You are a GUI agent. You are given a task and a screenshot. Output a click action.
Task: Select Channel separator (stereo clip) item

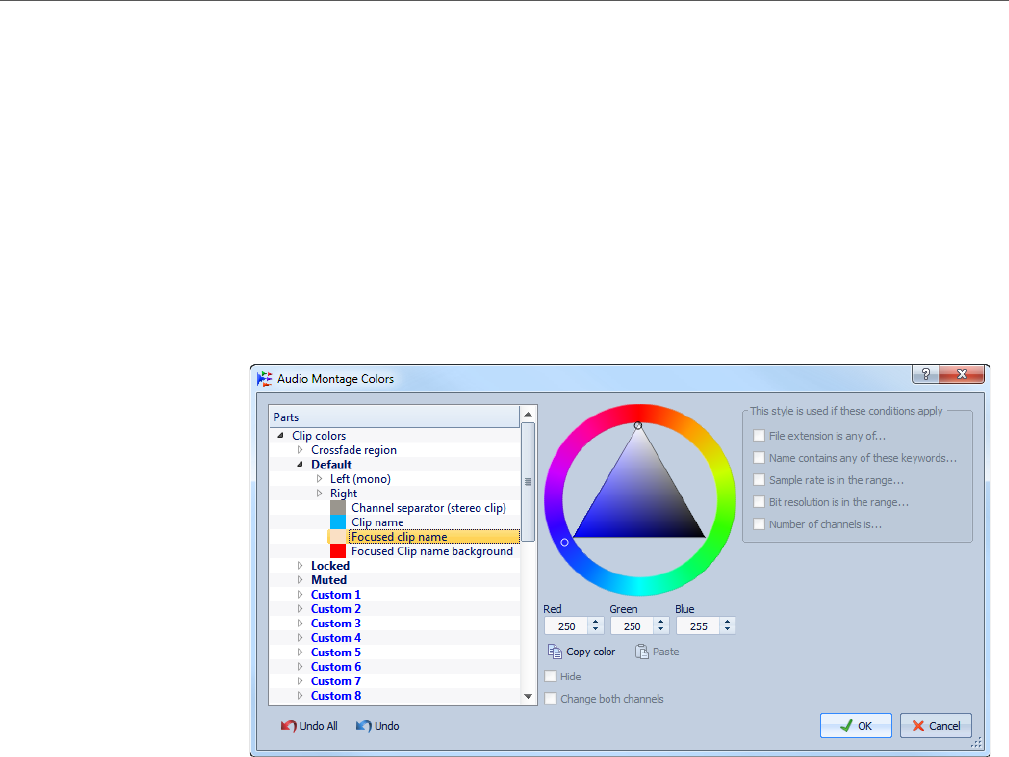429,508
